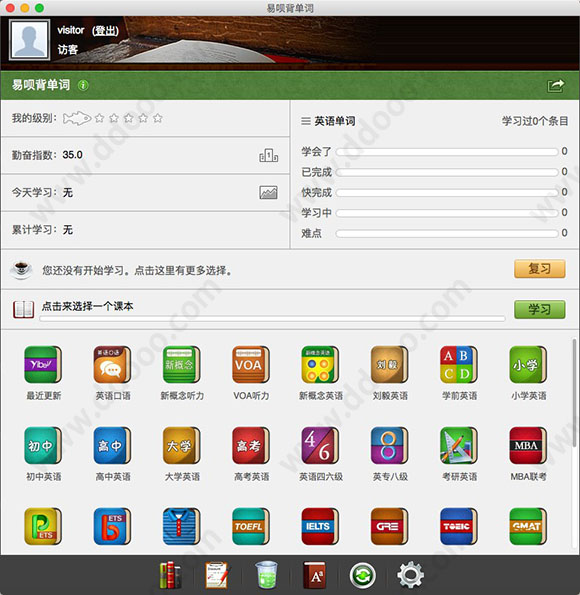
Task: Click the 登出 logout link
Action: pyautogui.click(x=106, y=30)
